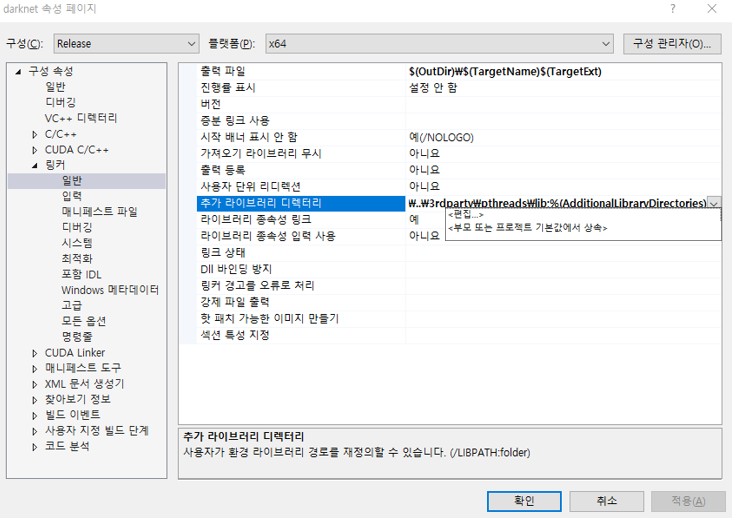This screenshot has height=520, width=736.
Task: Select VC++ 디렉터리 tree item
Action: (x=81, y=118)
